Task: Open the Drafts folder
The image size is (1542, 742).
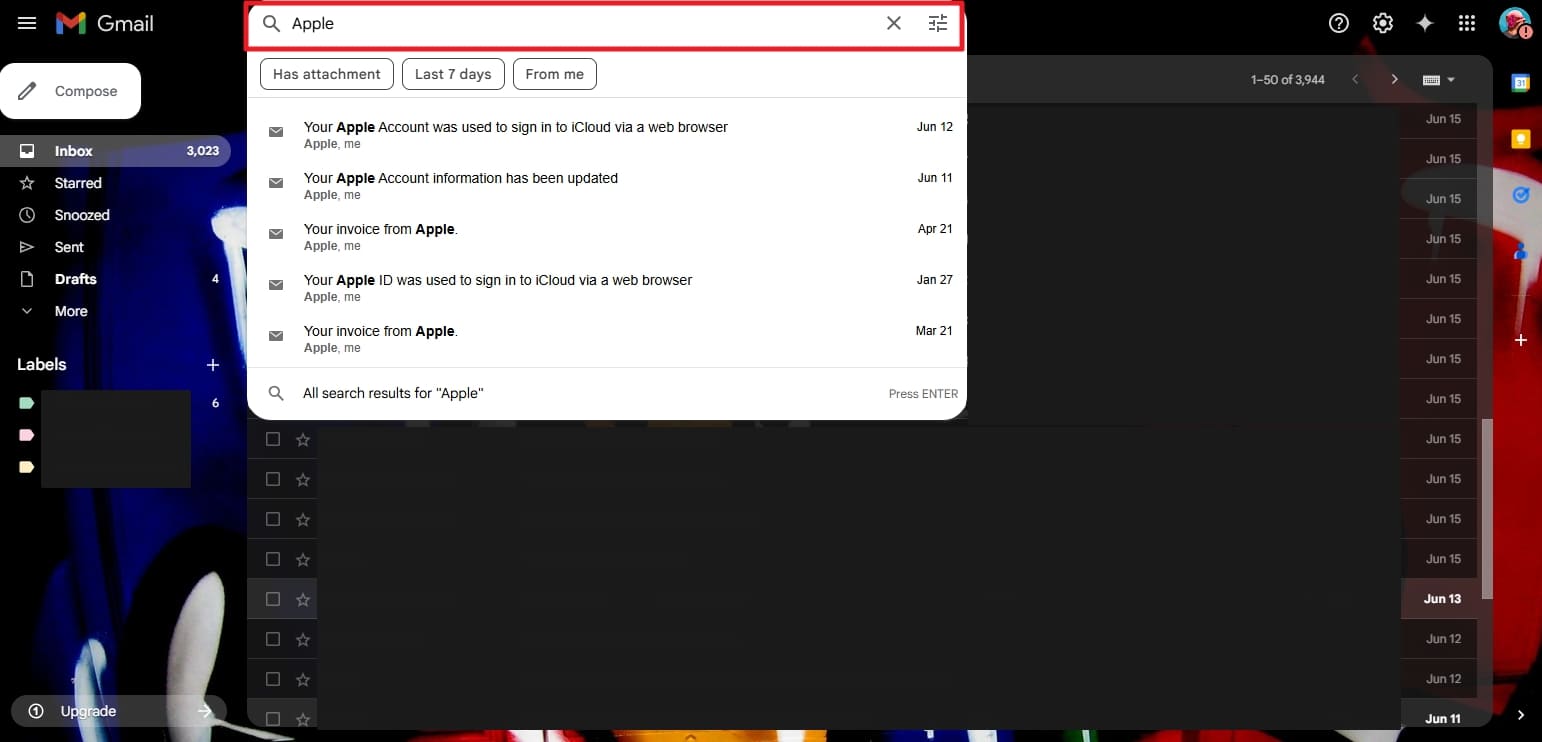Action: point(75,279)
